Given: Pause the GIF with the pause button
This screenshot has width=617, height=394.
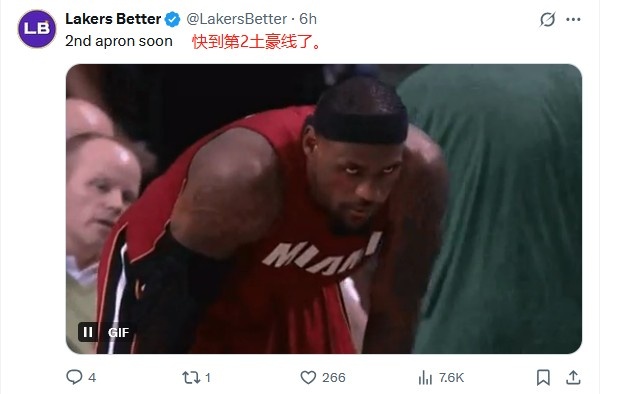Looking at the screenshot, I should (88, 332).
